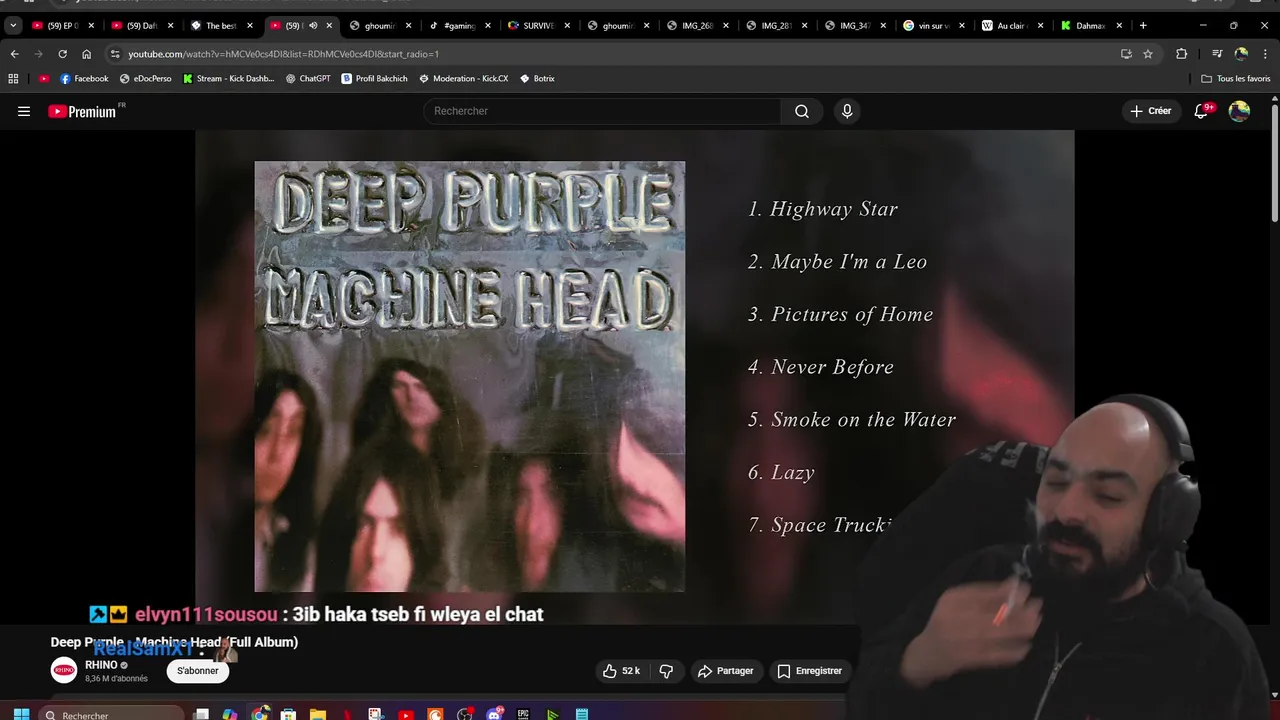1280x720 pixels.
Task: Open the Chrome extensions puzzle icon
Action: (1181, 54)
